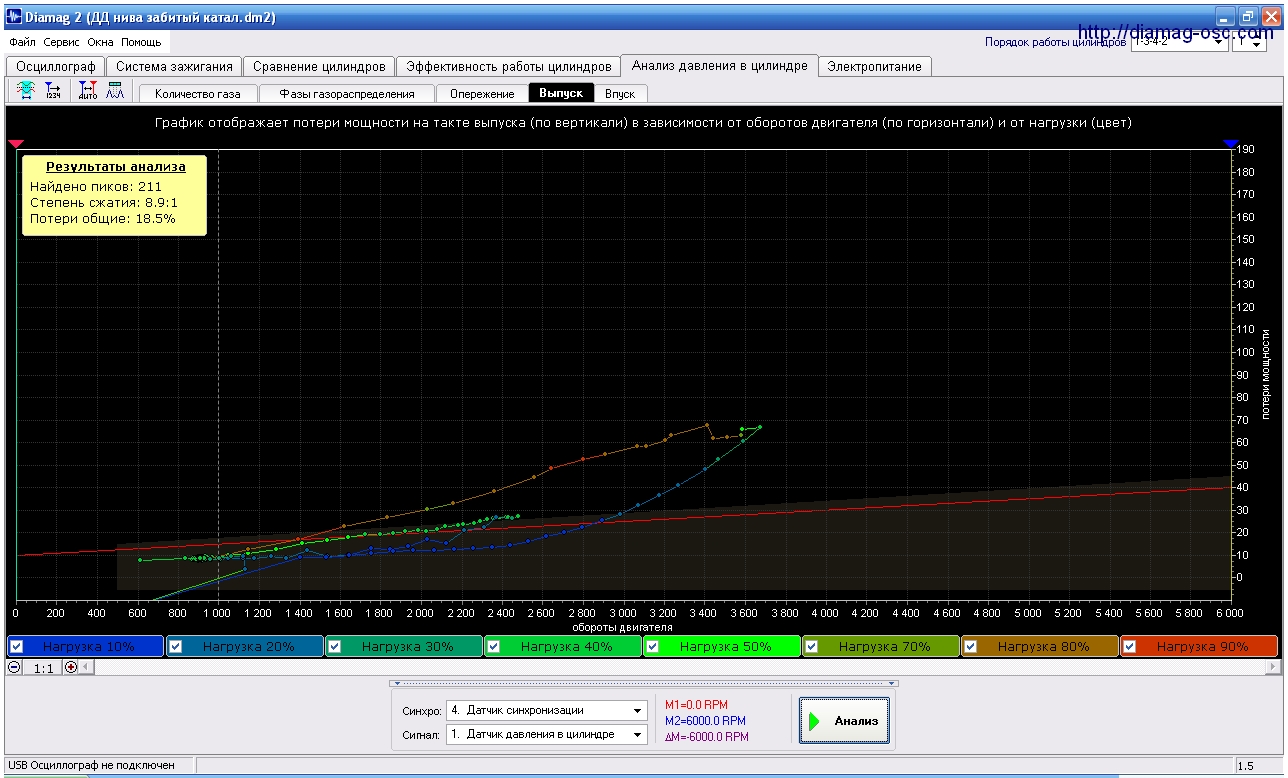The height and width of the screenshot is (778, 1288).
Task: Click the 1234 cylinder numbering toolbar icon
Action: coord(53,91)
